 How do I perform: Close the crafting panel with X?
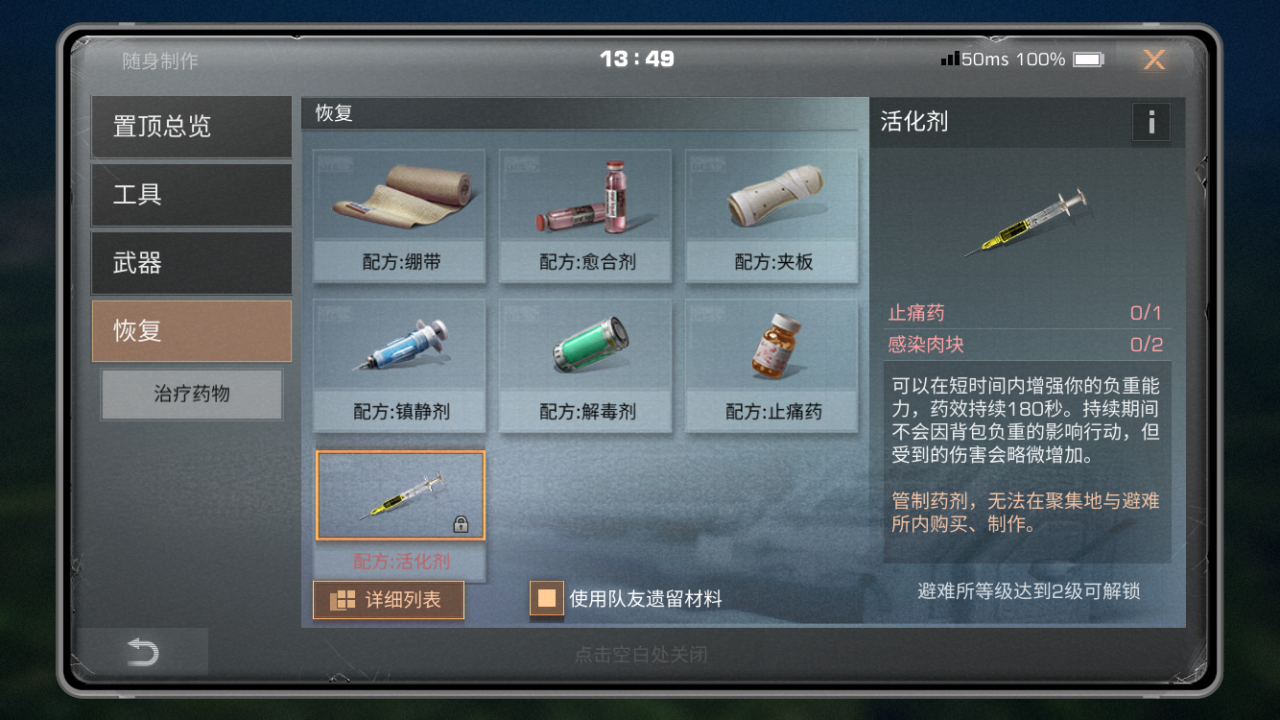[x=1154, y=60]
